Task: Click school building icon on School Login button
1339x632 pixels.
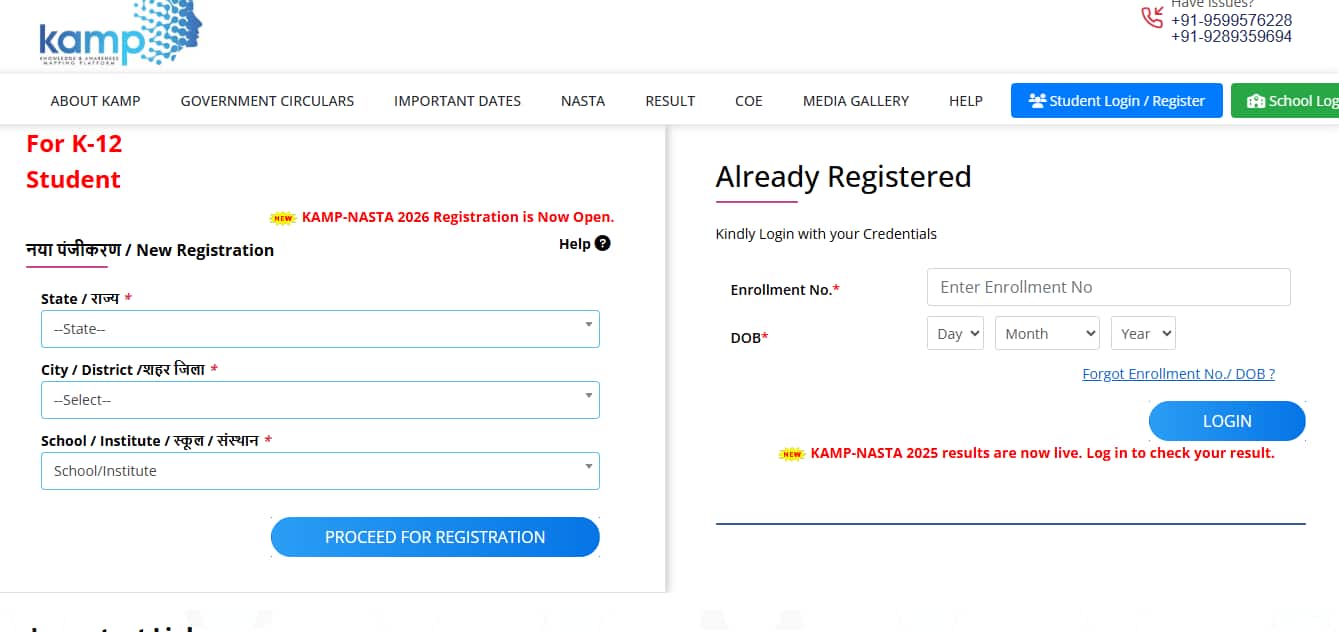Action: click(x=1256, y=101)
